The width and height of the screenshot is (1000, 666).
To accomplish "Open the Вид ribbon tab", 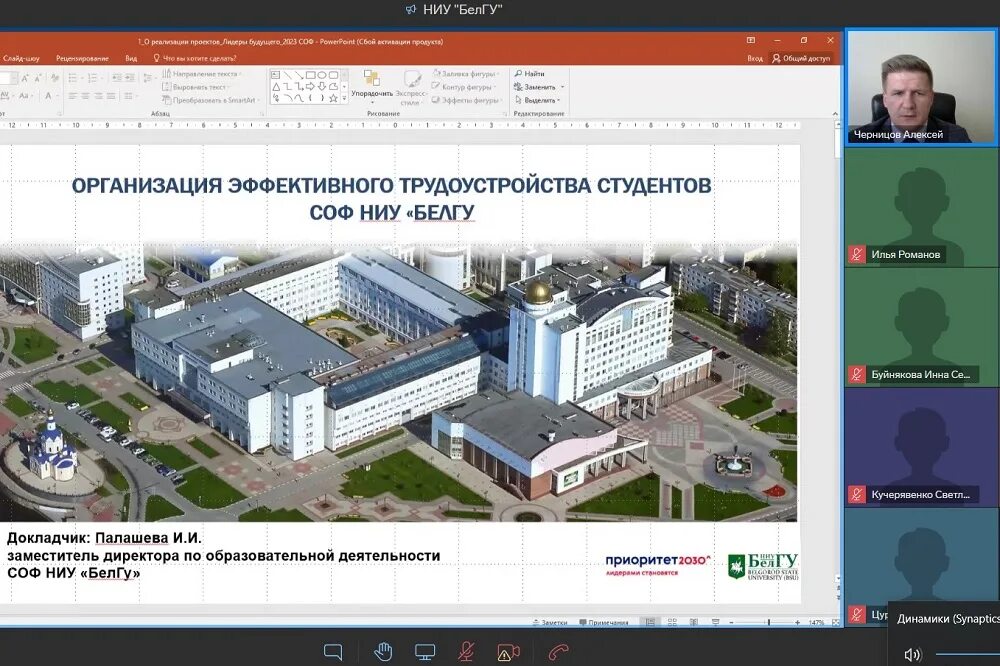I will (x=131, y=58).
